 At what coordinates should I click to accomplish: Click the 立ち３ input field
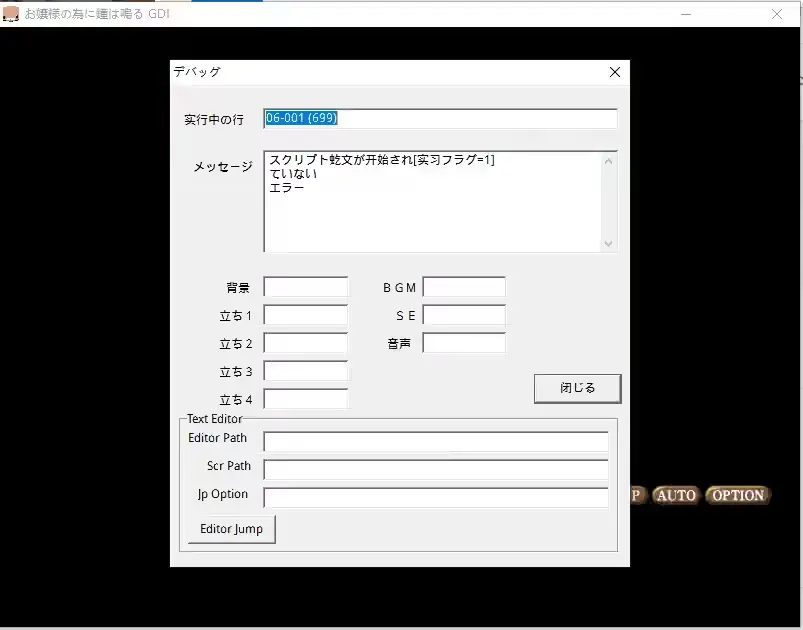306,371
